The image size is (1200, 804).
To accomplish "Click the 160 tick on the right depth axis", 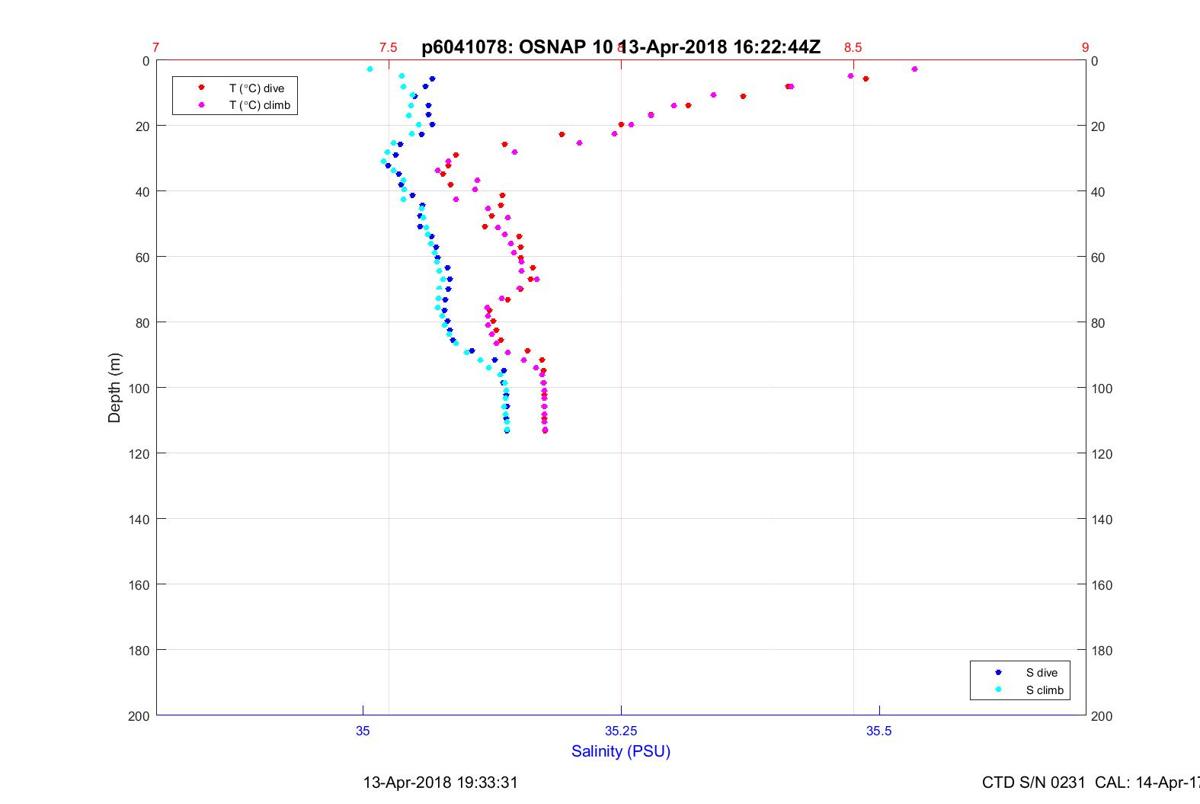I will [x=1101, y=585].
